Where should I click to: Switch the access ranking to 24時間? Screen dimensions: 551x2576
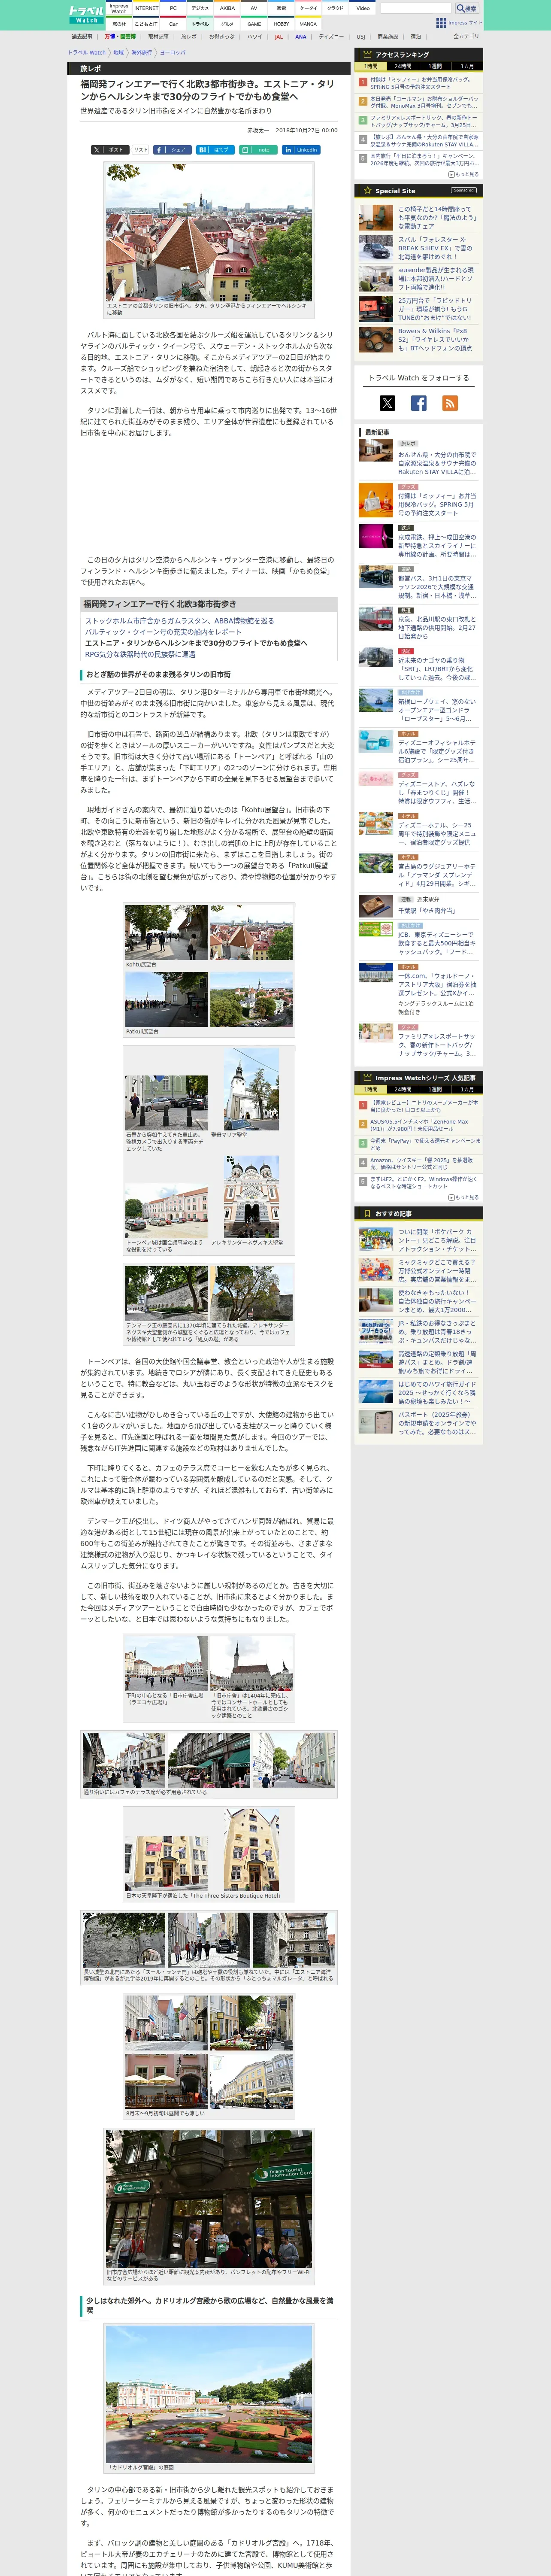(403, 66)
